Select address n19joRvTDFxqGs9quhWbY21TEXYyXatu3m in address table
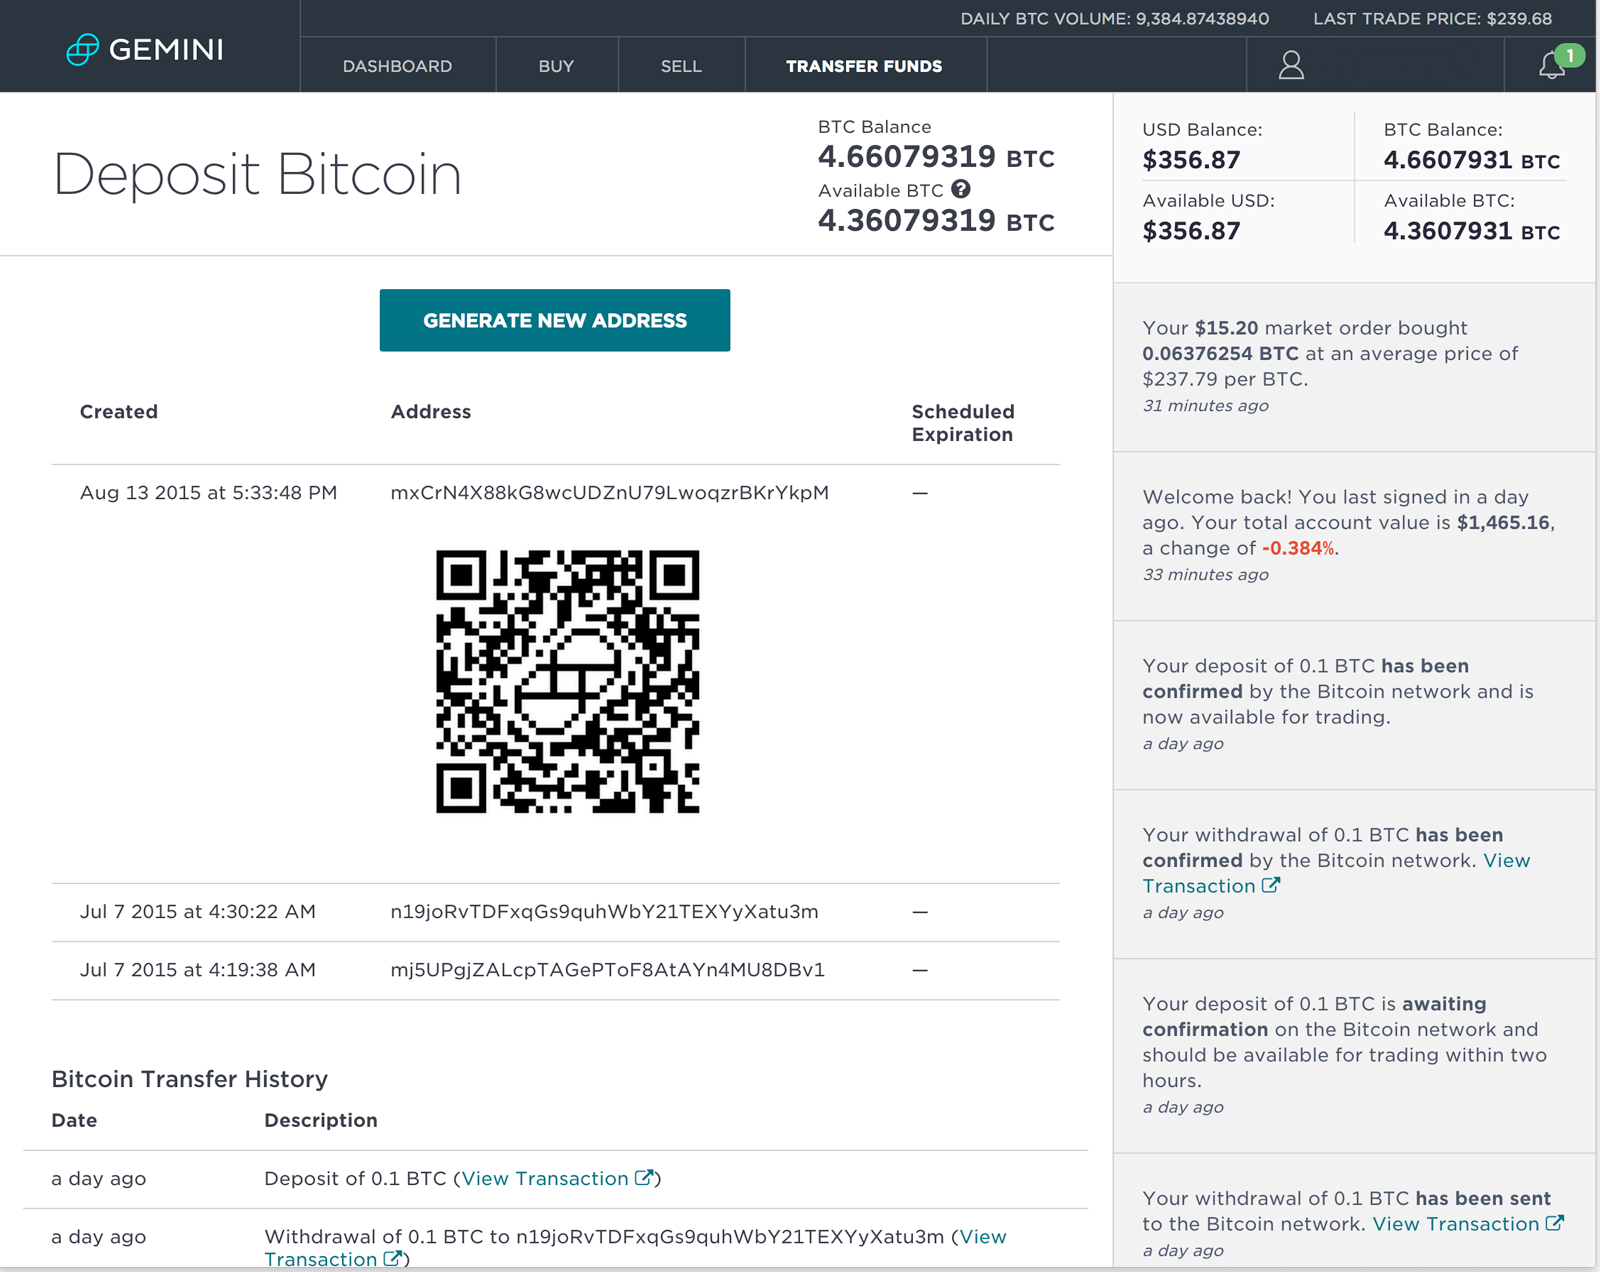The width and height of the screenshot is (1600, 1272). tap(604, 911)
